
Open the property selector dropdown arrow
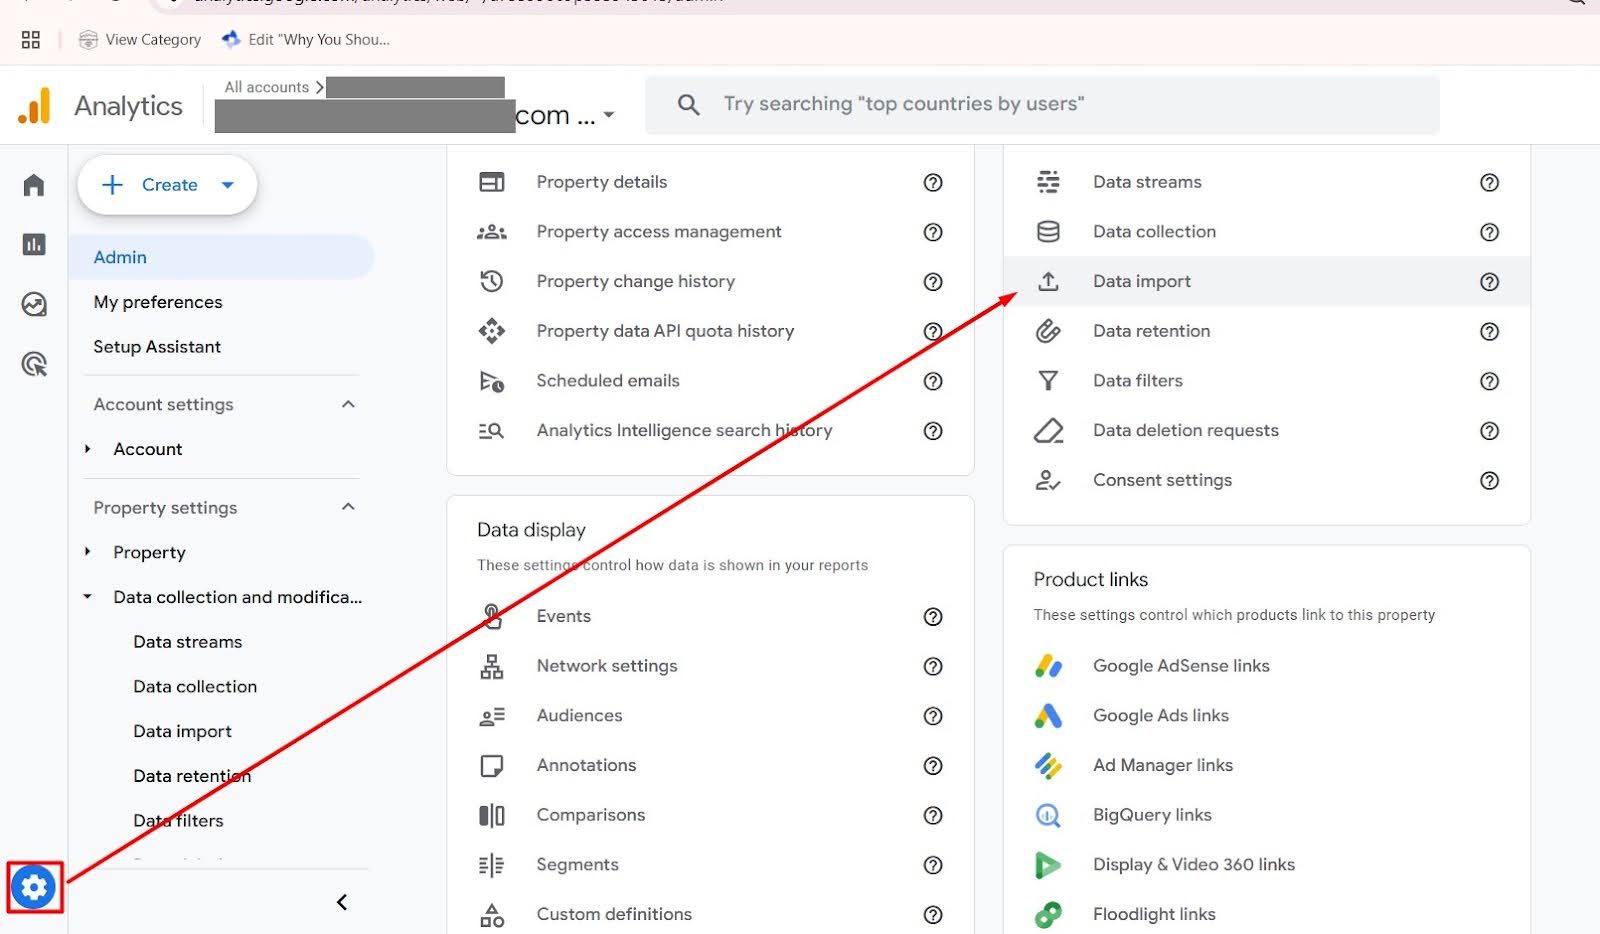609,116
